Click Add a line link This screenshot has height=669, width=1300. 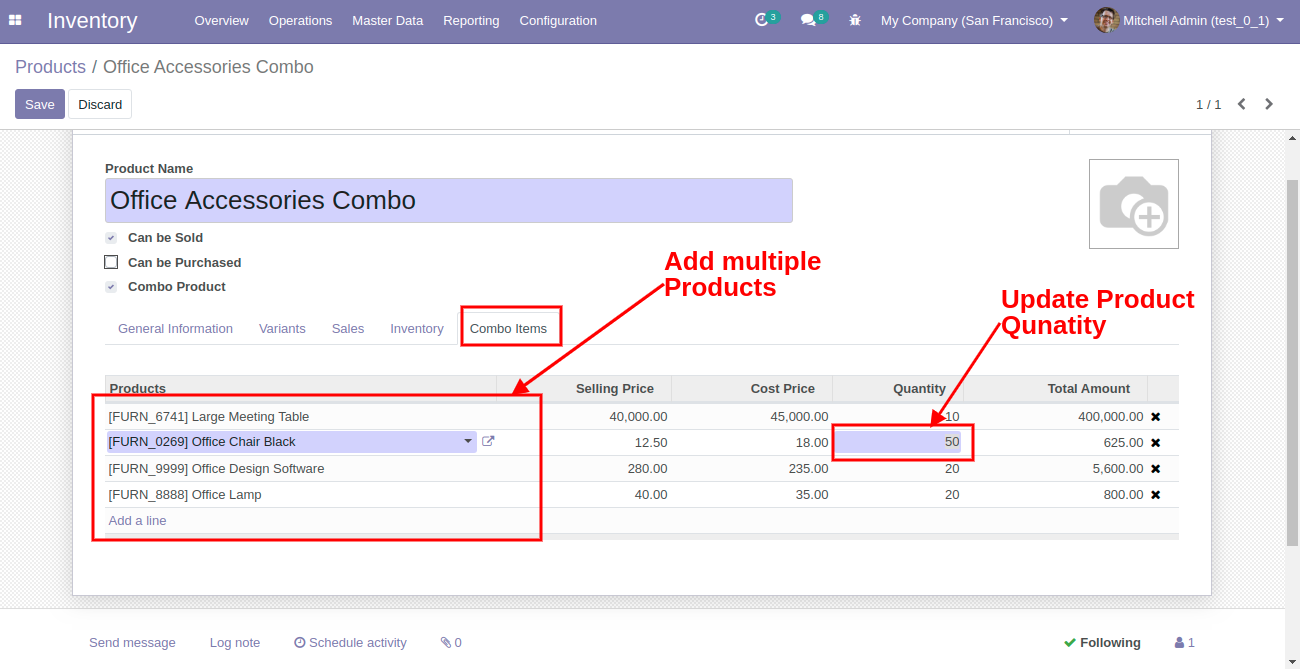click(138, 521)
